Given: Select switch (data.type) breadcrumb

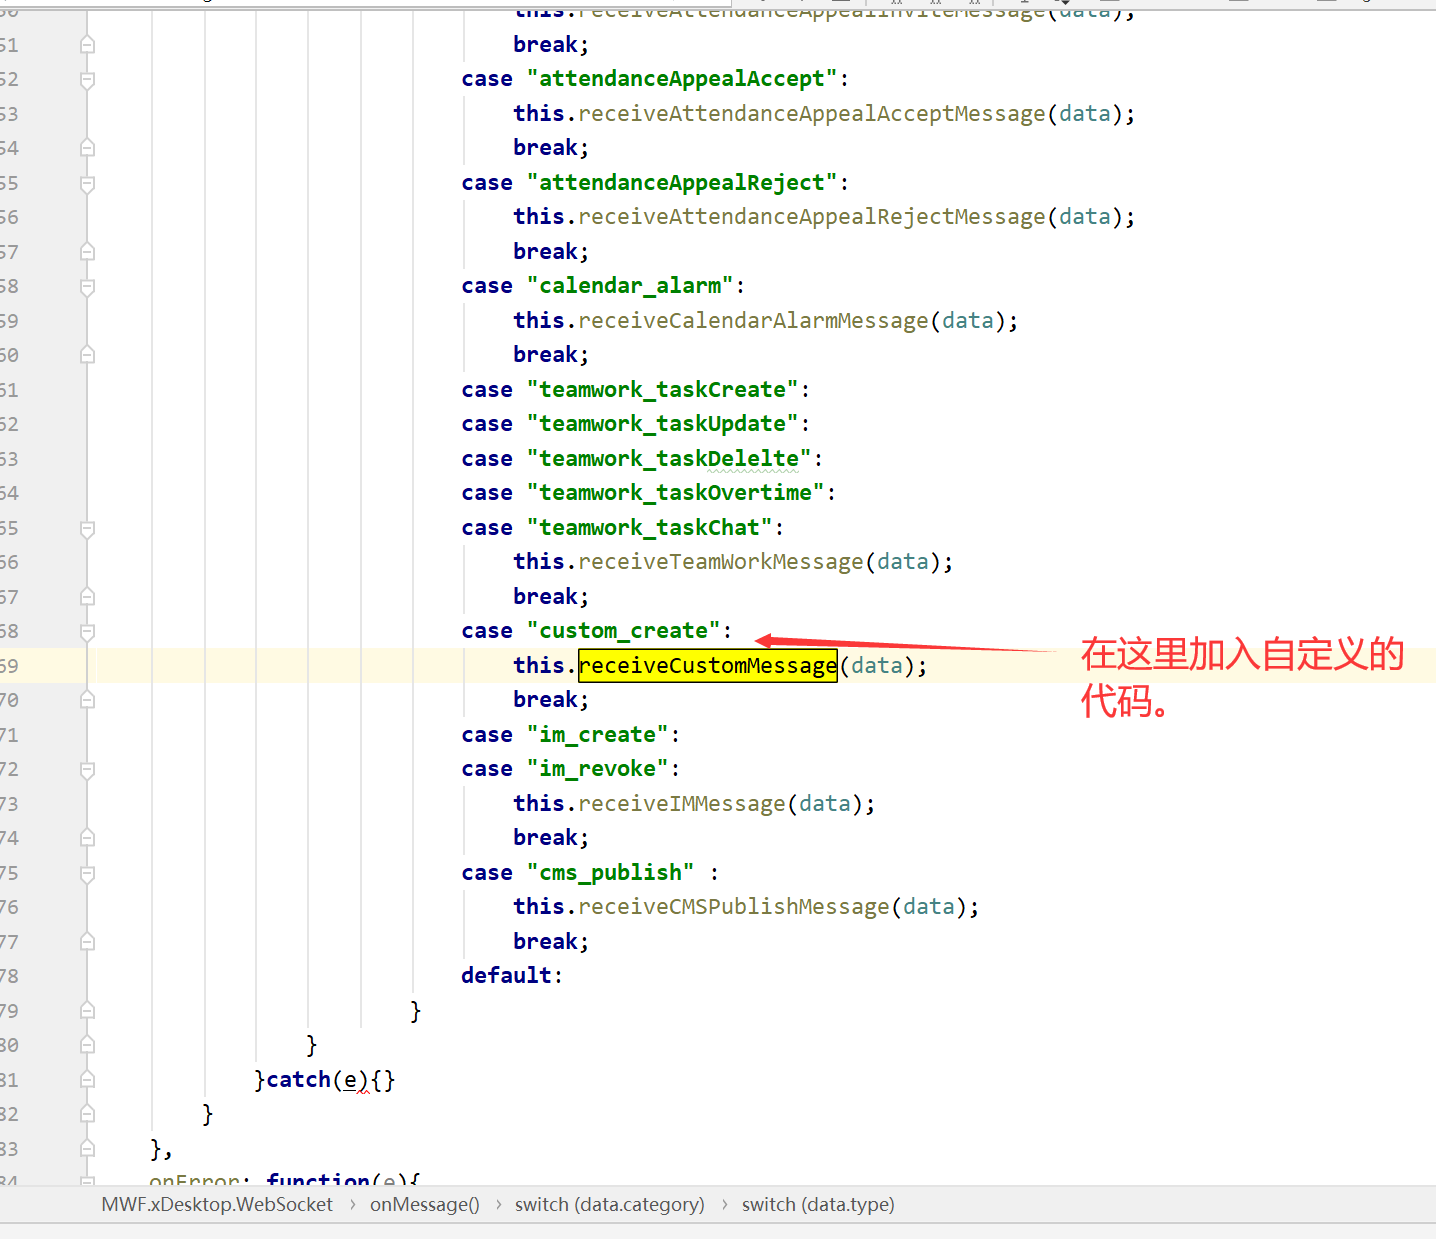Looking at the screenshot, I should tap(817, 1205).
